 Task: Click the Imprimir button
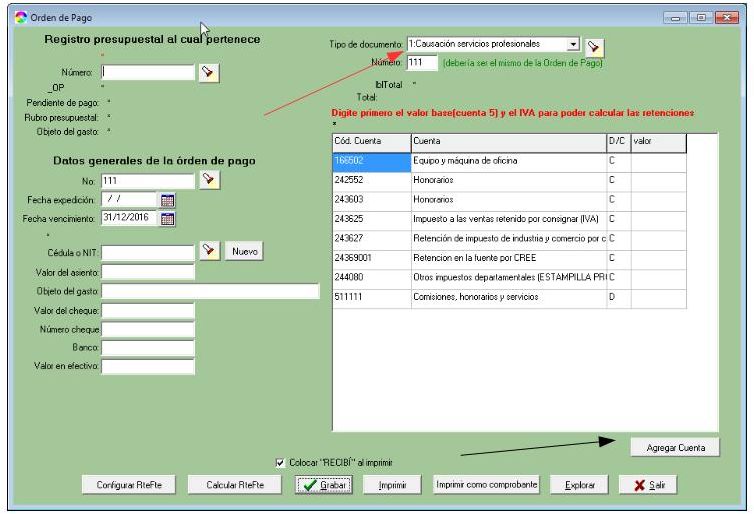tap(392, 485)
